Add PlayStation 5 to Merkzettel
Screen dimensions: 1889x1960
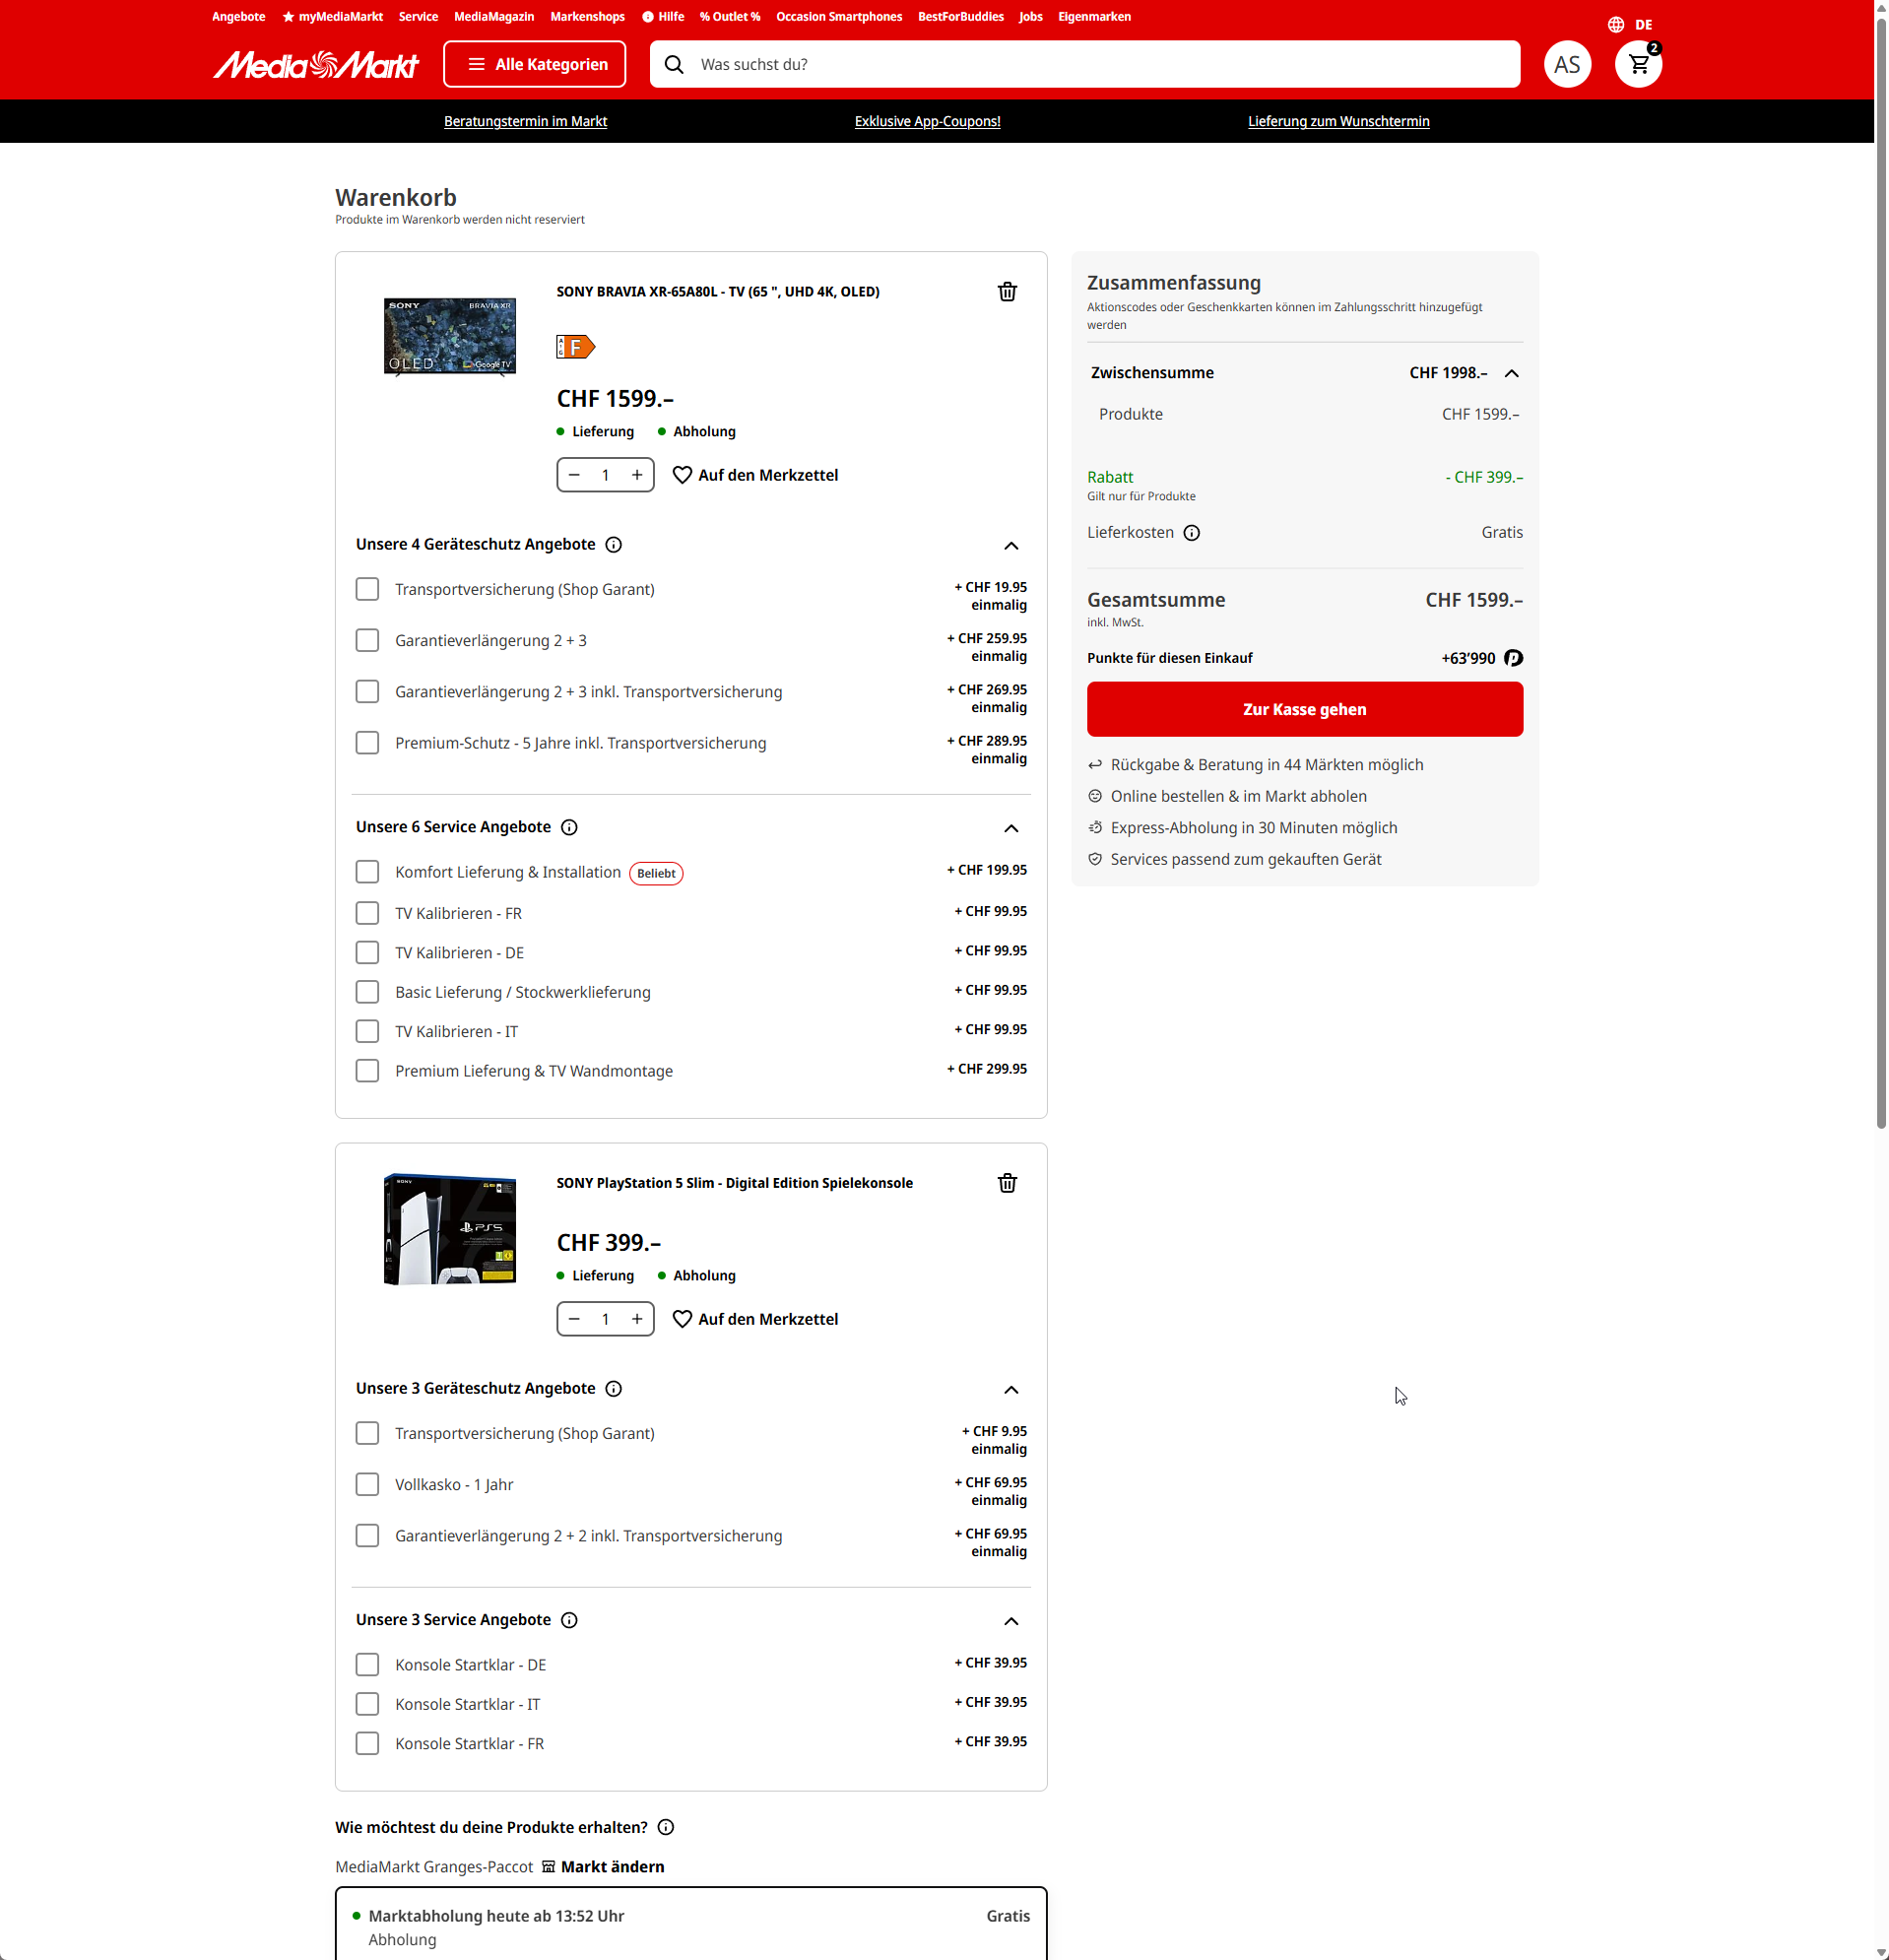tap(755, 1319)
